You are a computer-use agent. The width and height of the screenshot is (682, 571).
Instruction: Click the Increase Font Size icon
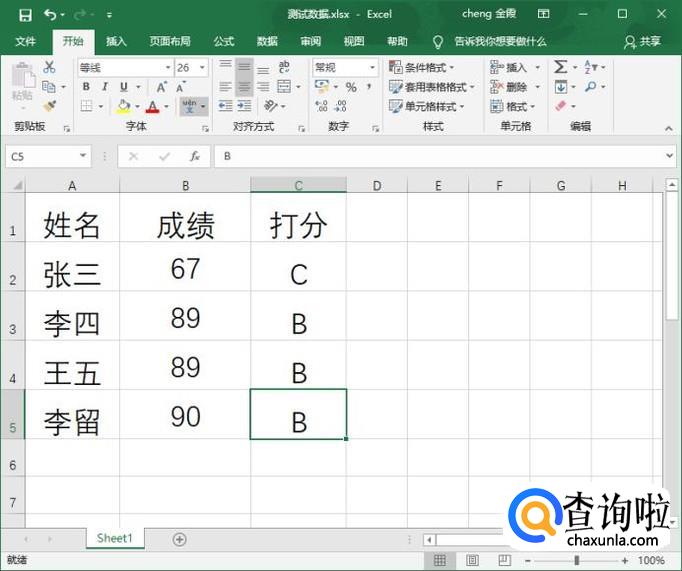pyautogui.click(x=161, y=87)
